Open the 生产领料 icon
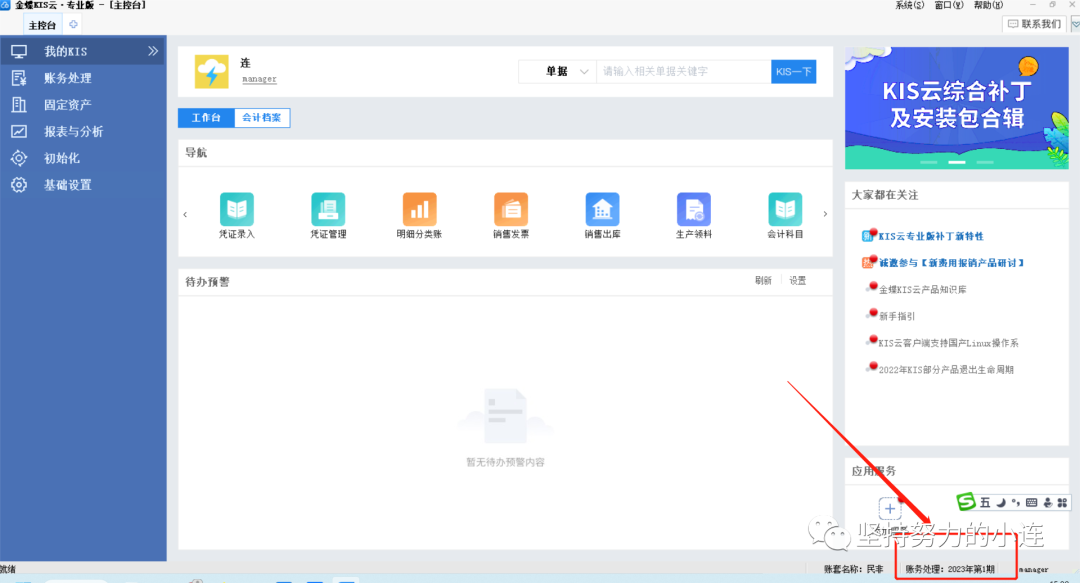This screenshot has width=1080, height=583. pyautogui.click(x=693, y=210)
